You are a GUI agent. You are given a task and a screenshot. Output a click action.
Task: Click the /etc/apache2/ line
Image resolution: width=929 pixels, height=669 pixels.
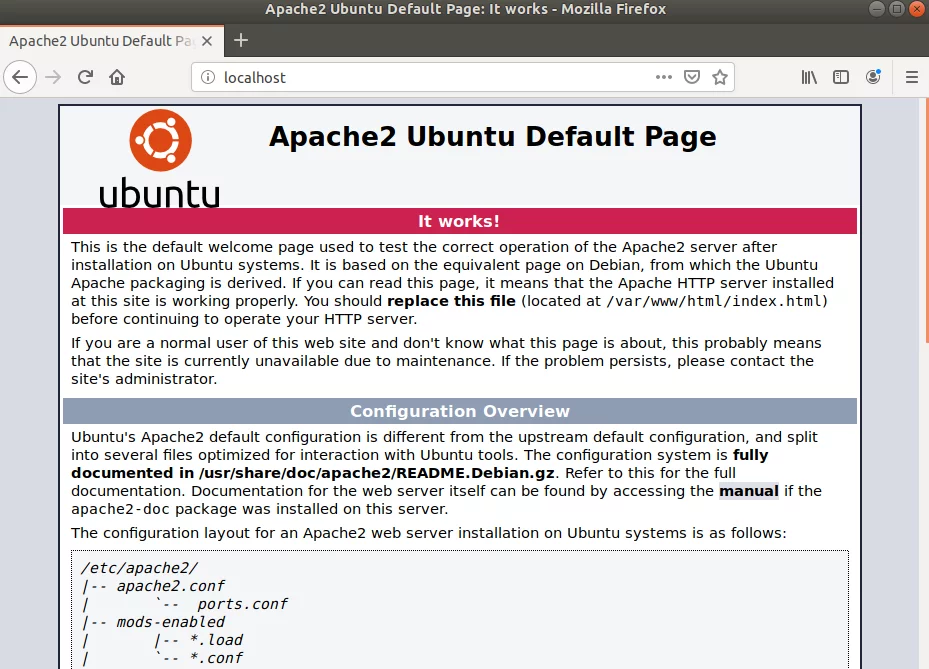[x=139, y=568]
